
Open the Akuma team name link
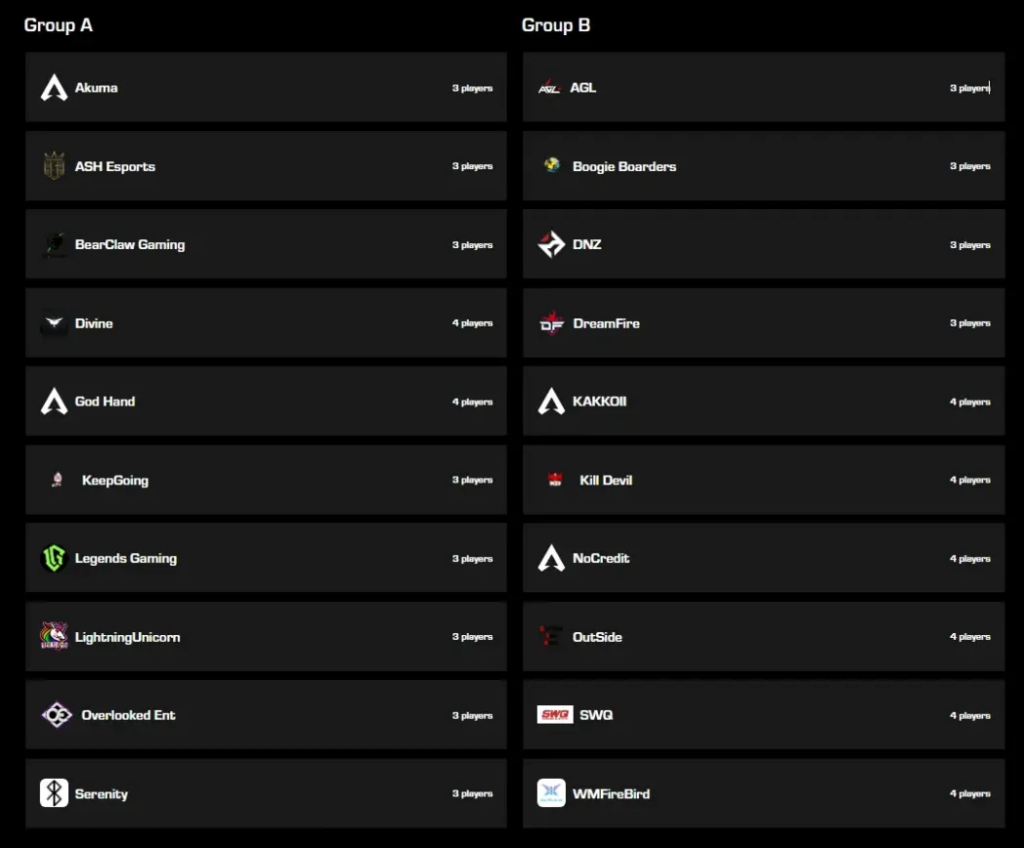pyautogui.click(x=96, y=88)
